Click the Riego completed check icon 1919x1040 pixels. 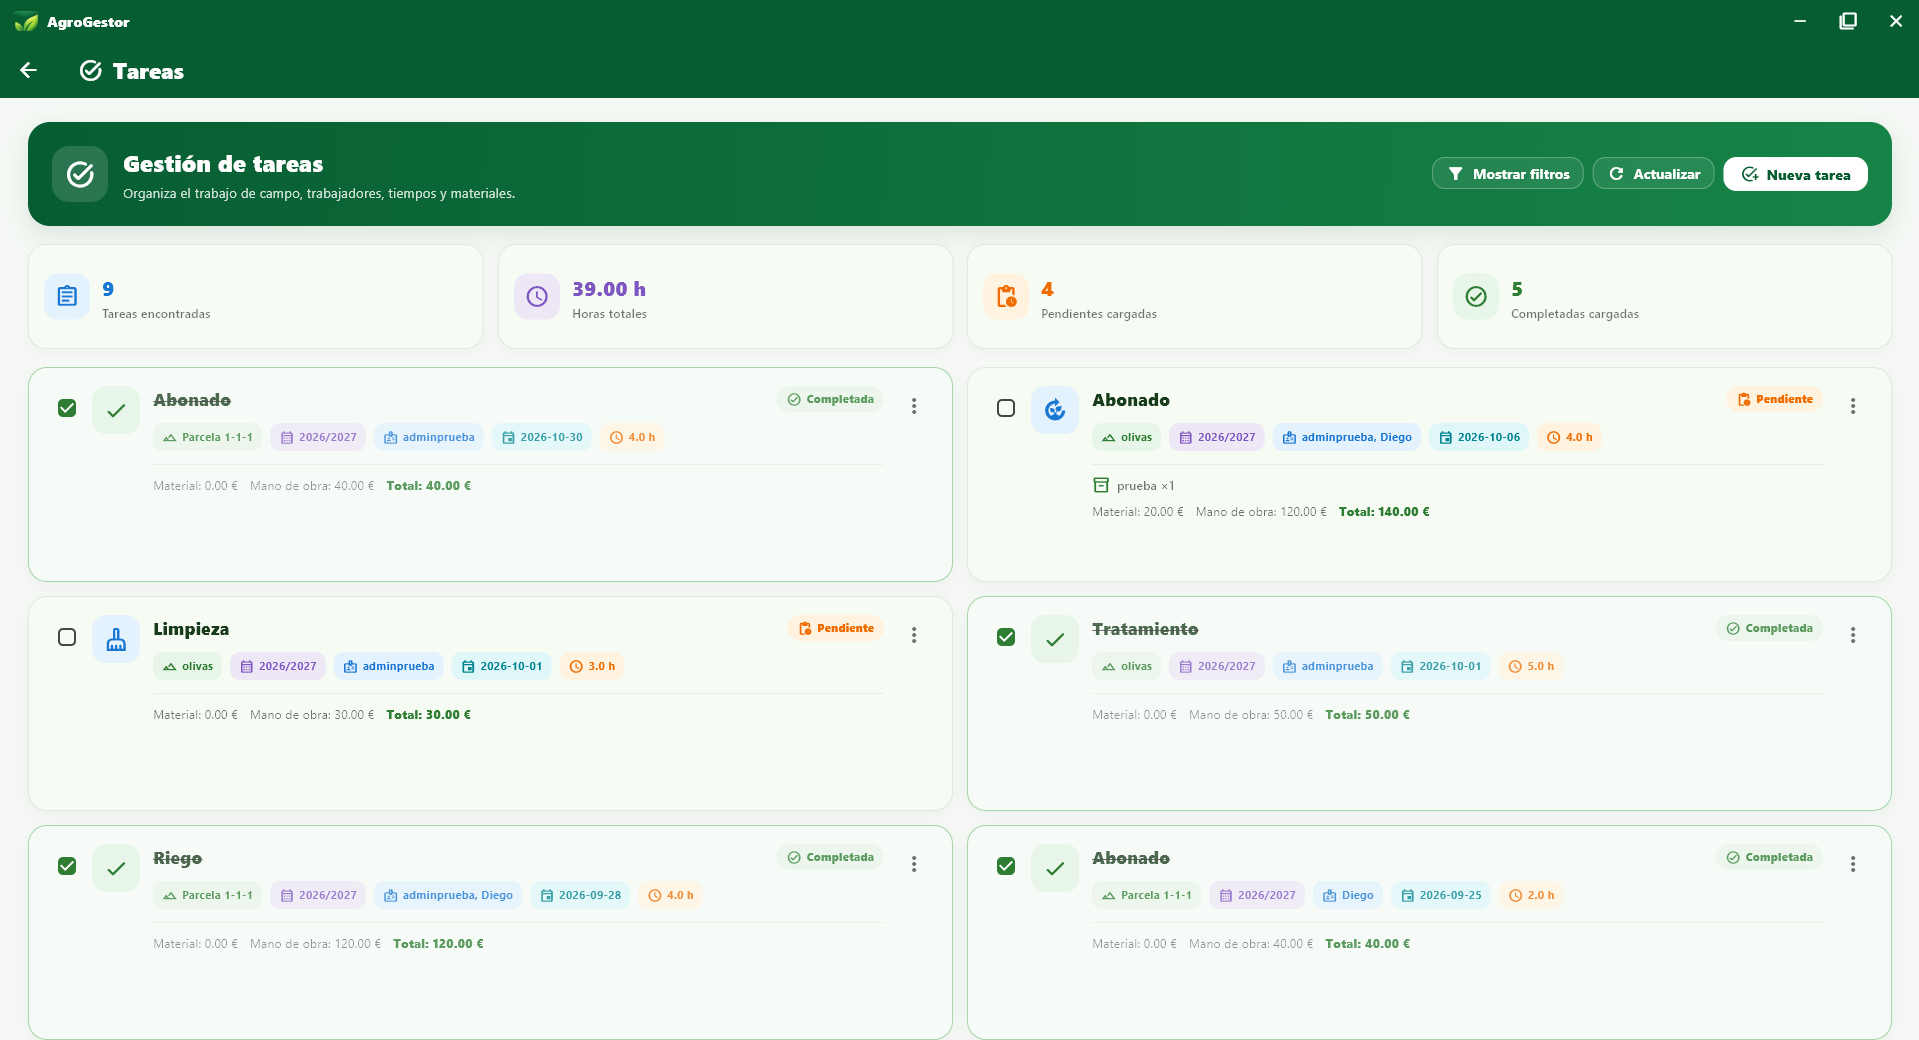click(x=116, y=867)
